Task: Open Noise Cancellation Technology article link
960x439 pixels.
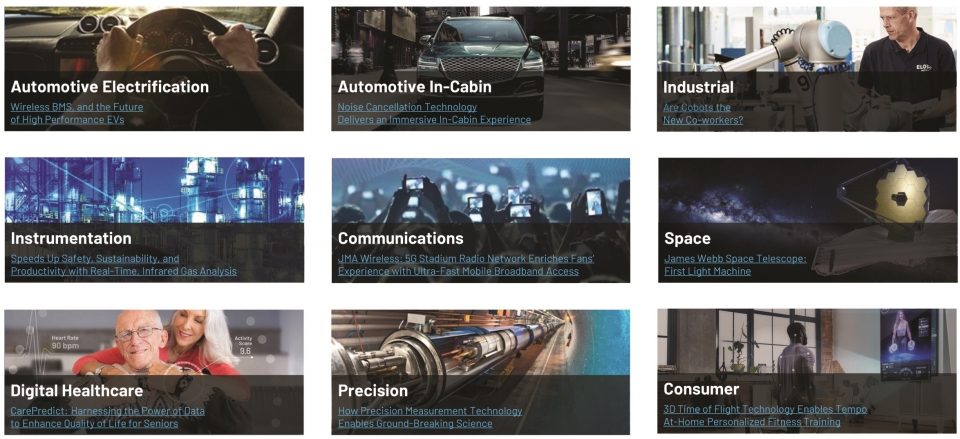Action: tap(434, 113)
